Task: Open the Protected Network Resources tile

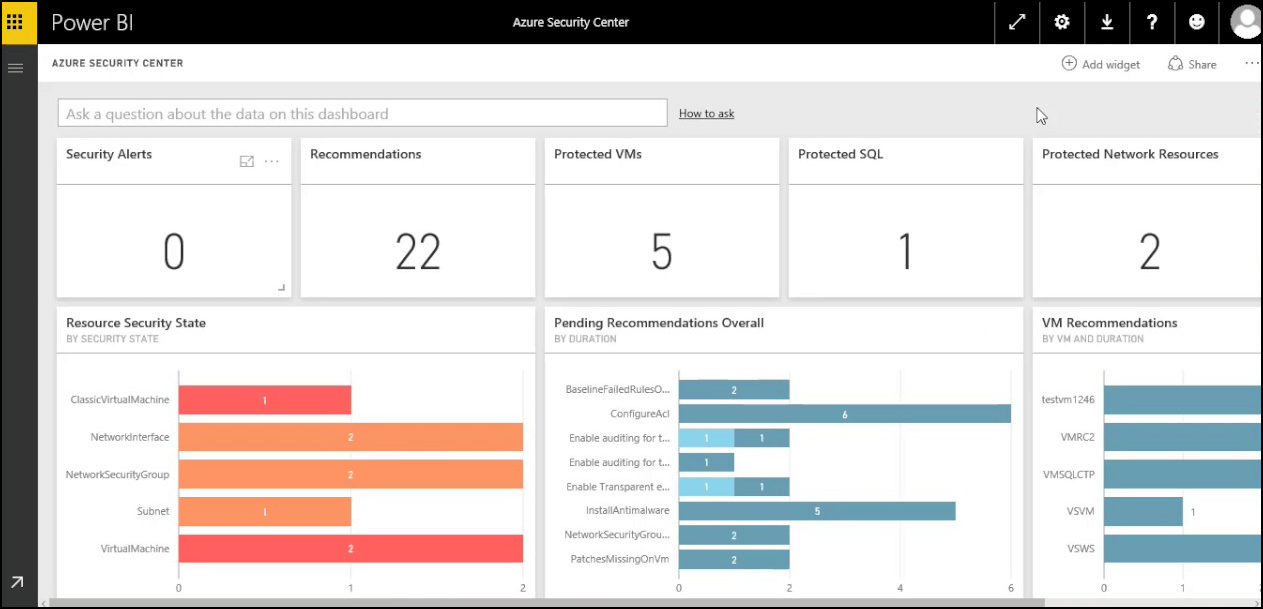Action: [x=1147, y=218]
